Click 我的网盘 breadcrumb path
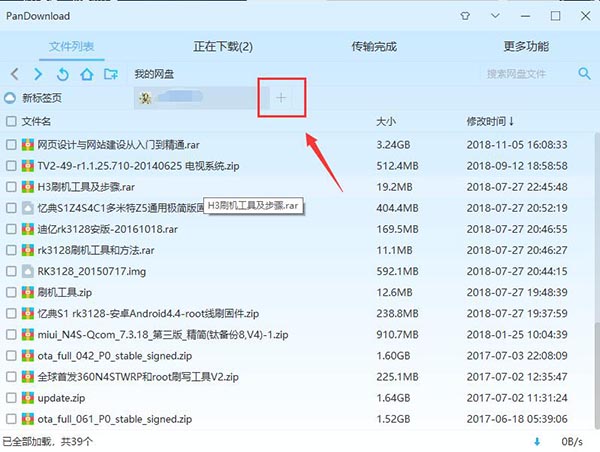Screen dimensions: 600x452 click(154, 74)
